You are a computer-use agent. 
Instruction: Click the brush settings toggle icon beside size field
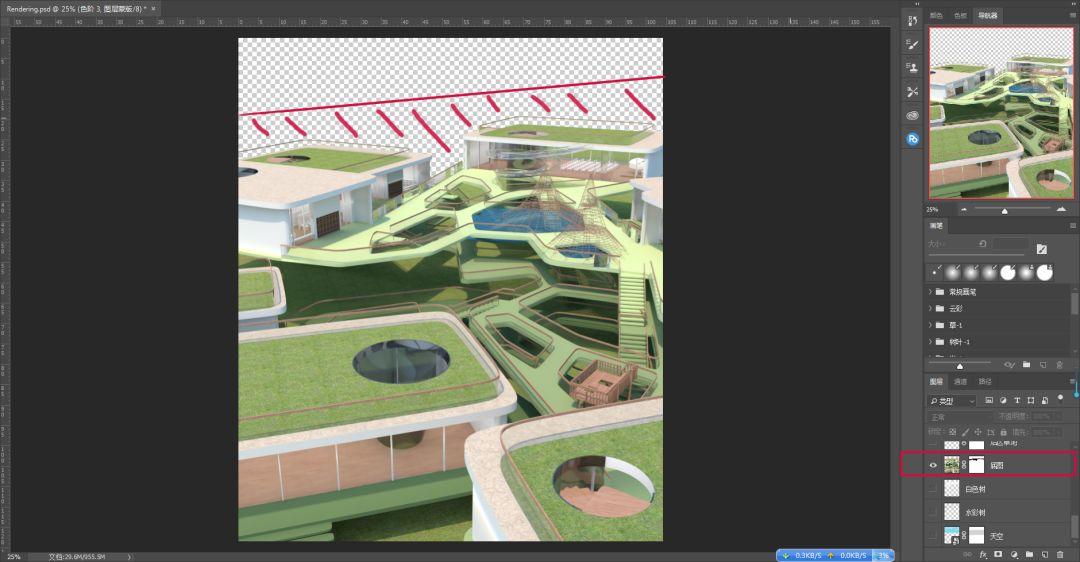tap(1041, 249)
